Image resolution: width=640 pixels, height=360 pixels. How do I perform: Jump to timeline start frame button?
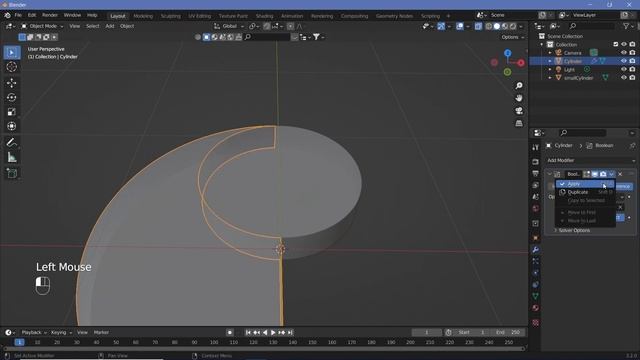(248, 333)
